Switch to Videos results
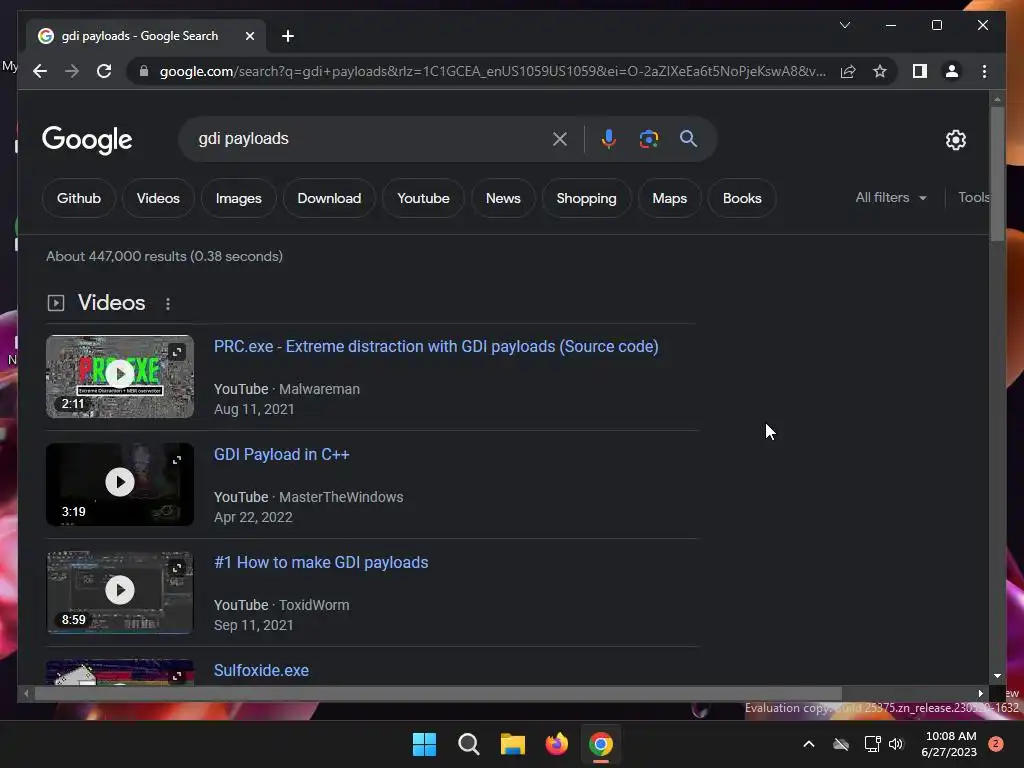 [x=158, y=198]
